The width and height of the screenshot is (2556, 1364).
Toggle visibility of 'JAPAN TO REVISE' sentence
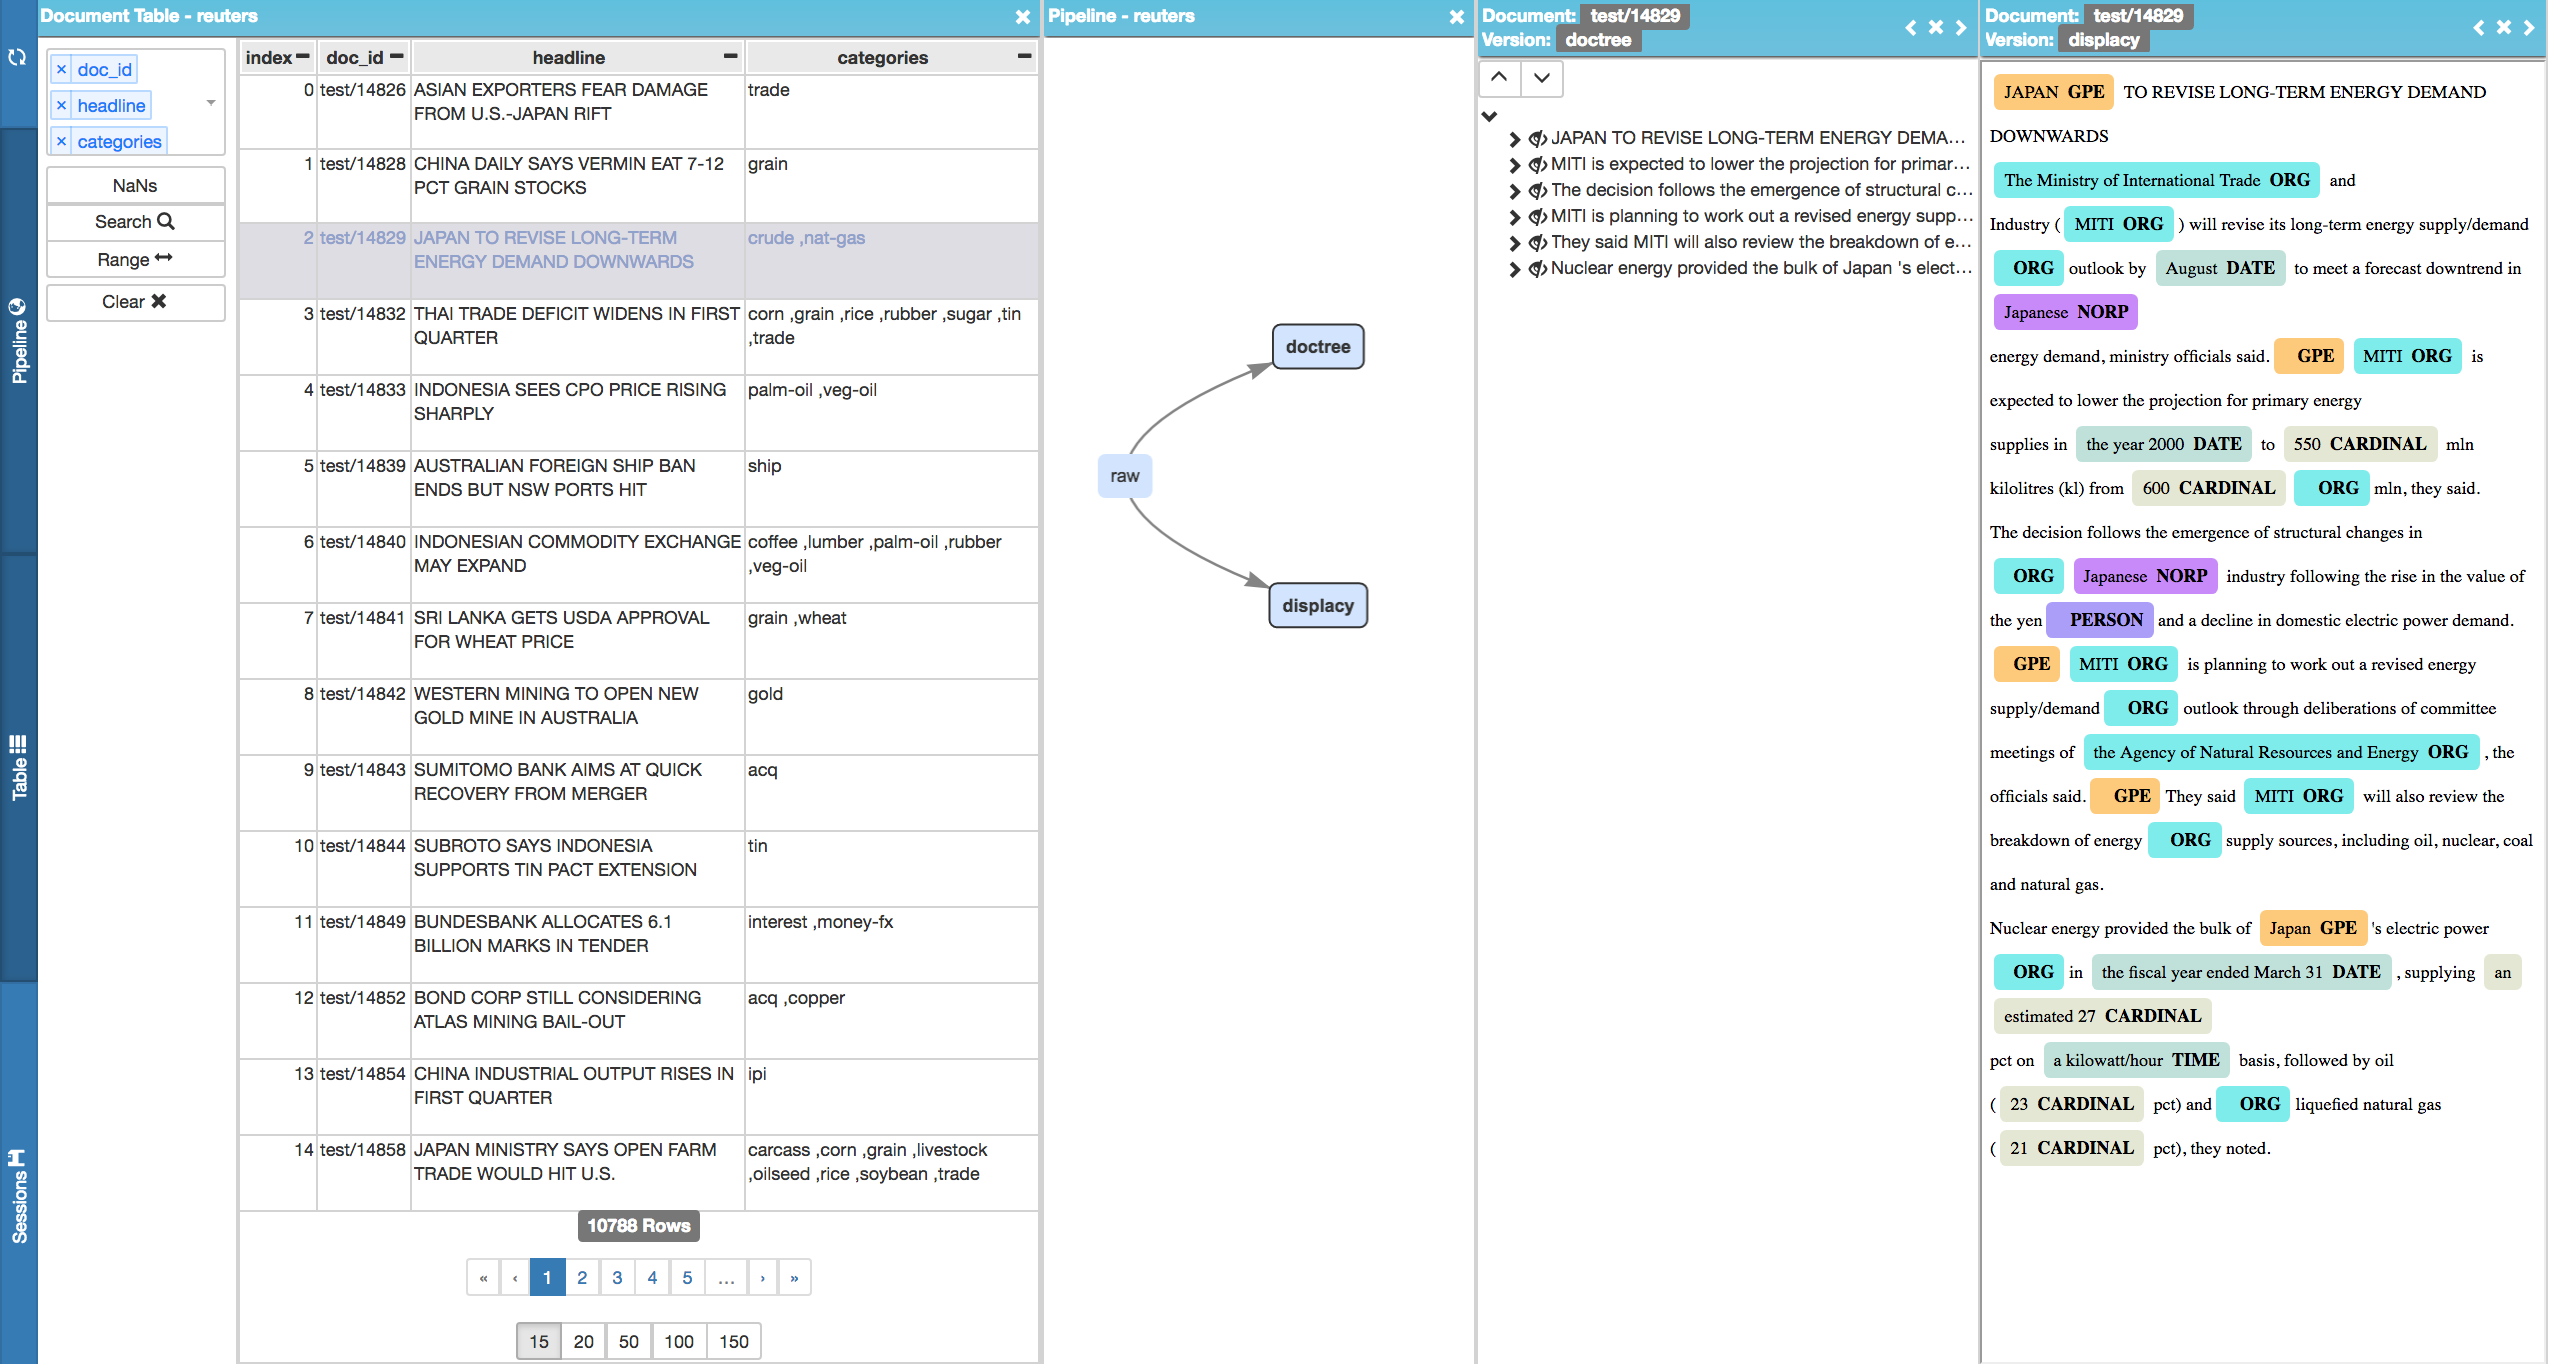[1537, 139]
